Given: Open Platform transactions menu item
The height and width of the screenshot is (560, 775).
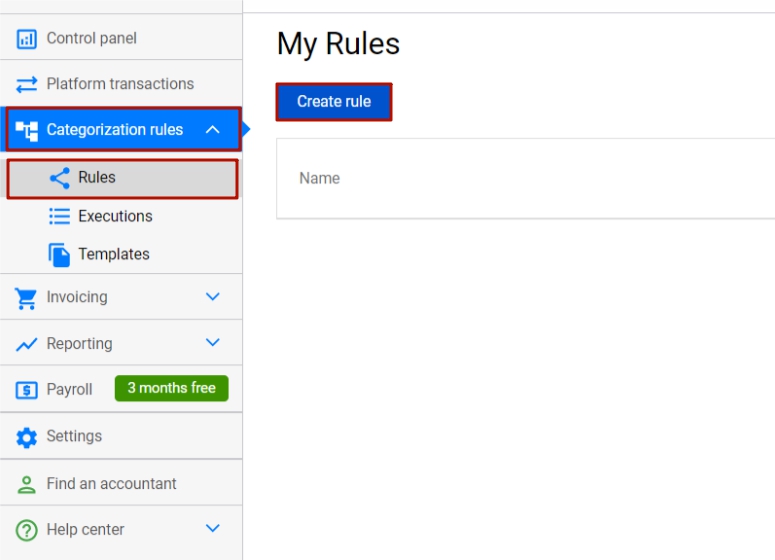Looking at the screenshot, I should [x=120, y=84].
